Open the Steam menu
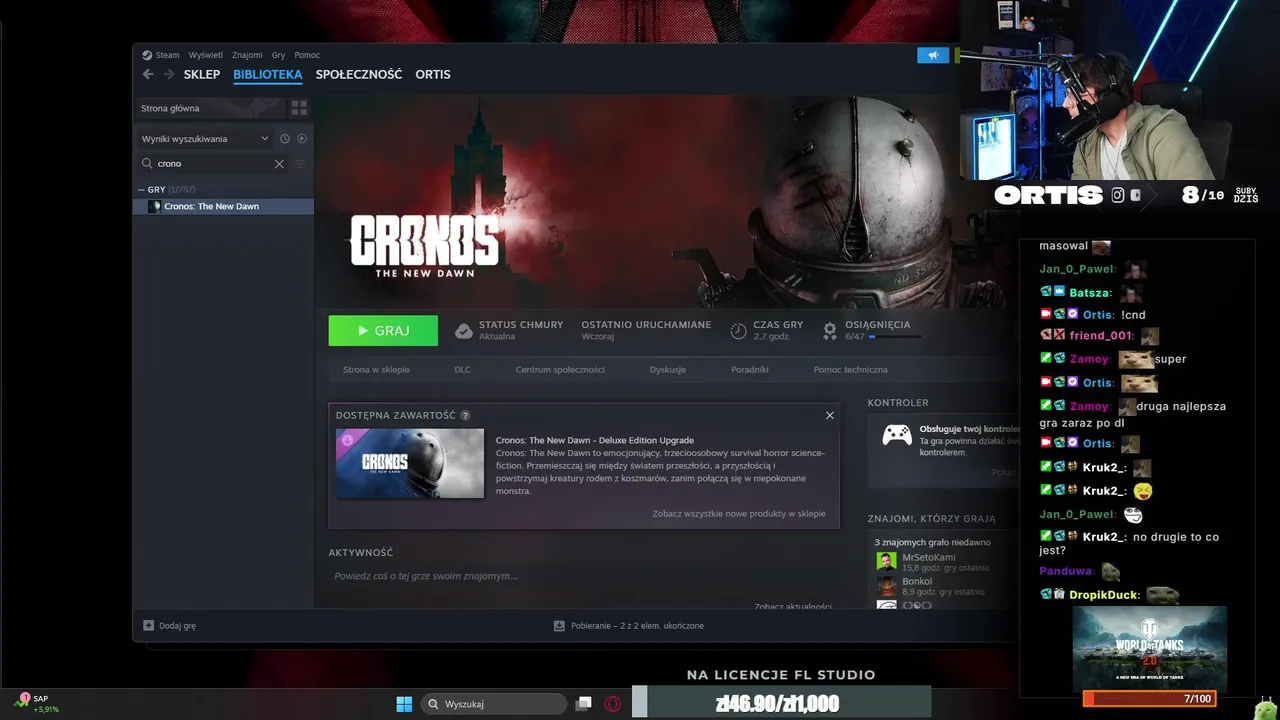 [x=167, y=55]
